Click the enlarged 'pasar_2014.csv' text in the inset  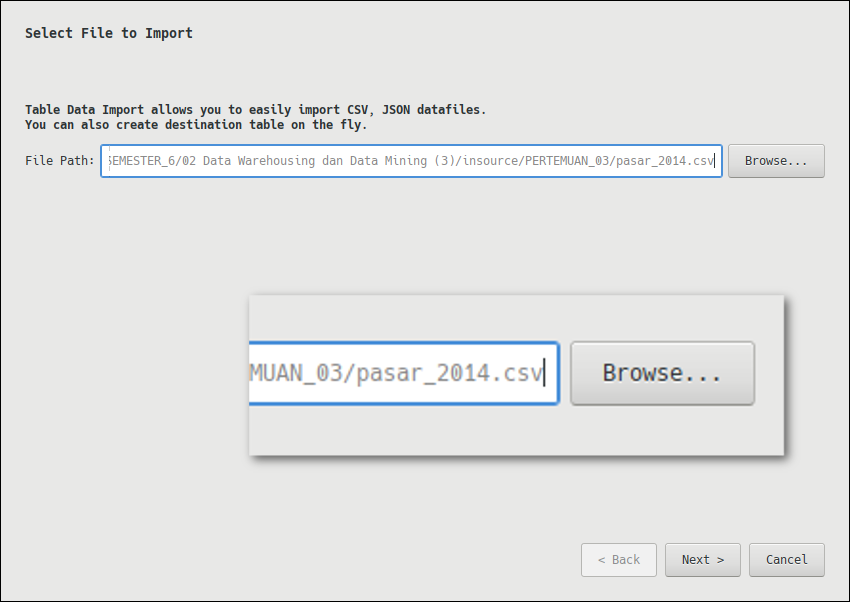coord(450,373)
